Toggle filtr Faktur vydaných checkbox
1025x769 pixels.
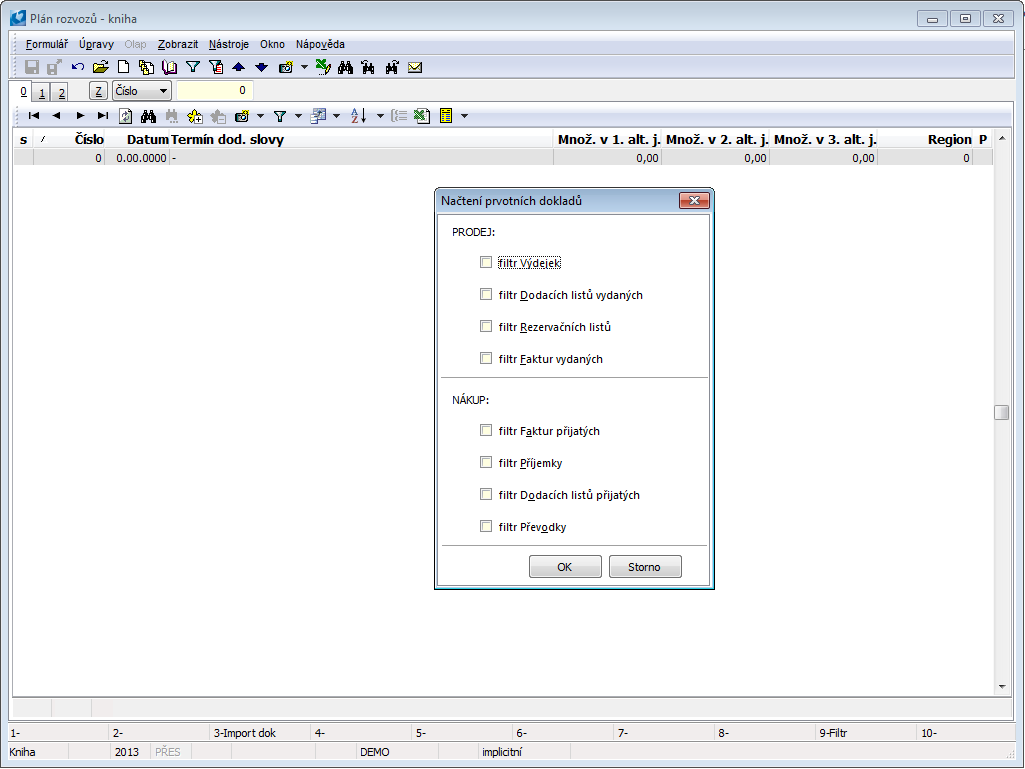click(486, 358)
